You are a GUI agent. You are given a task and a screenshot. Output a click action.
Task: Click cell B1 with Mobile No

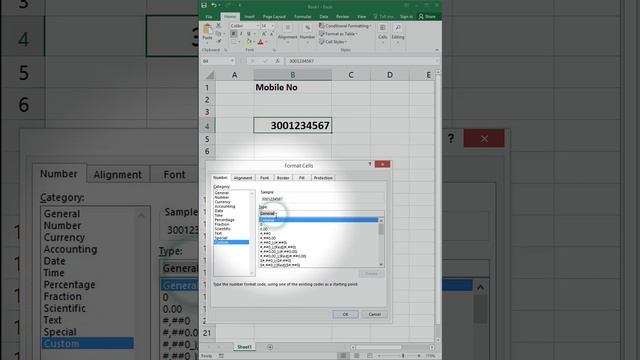[293, 87]
